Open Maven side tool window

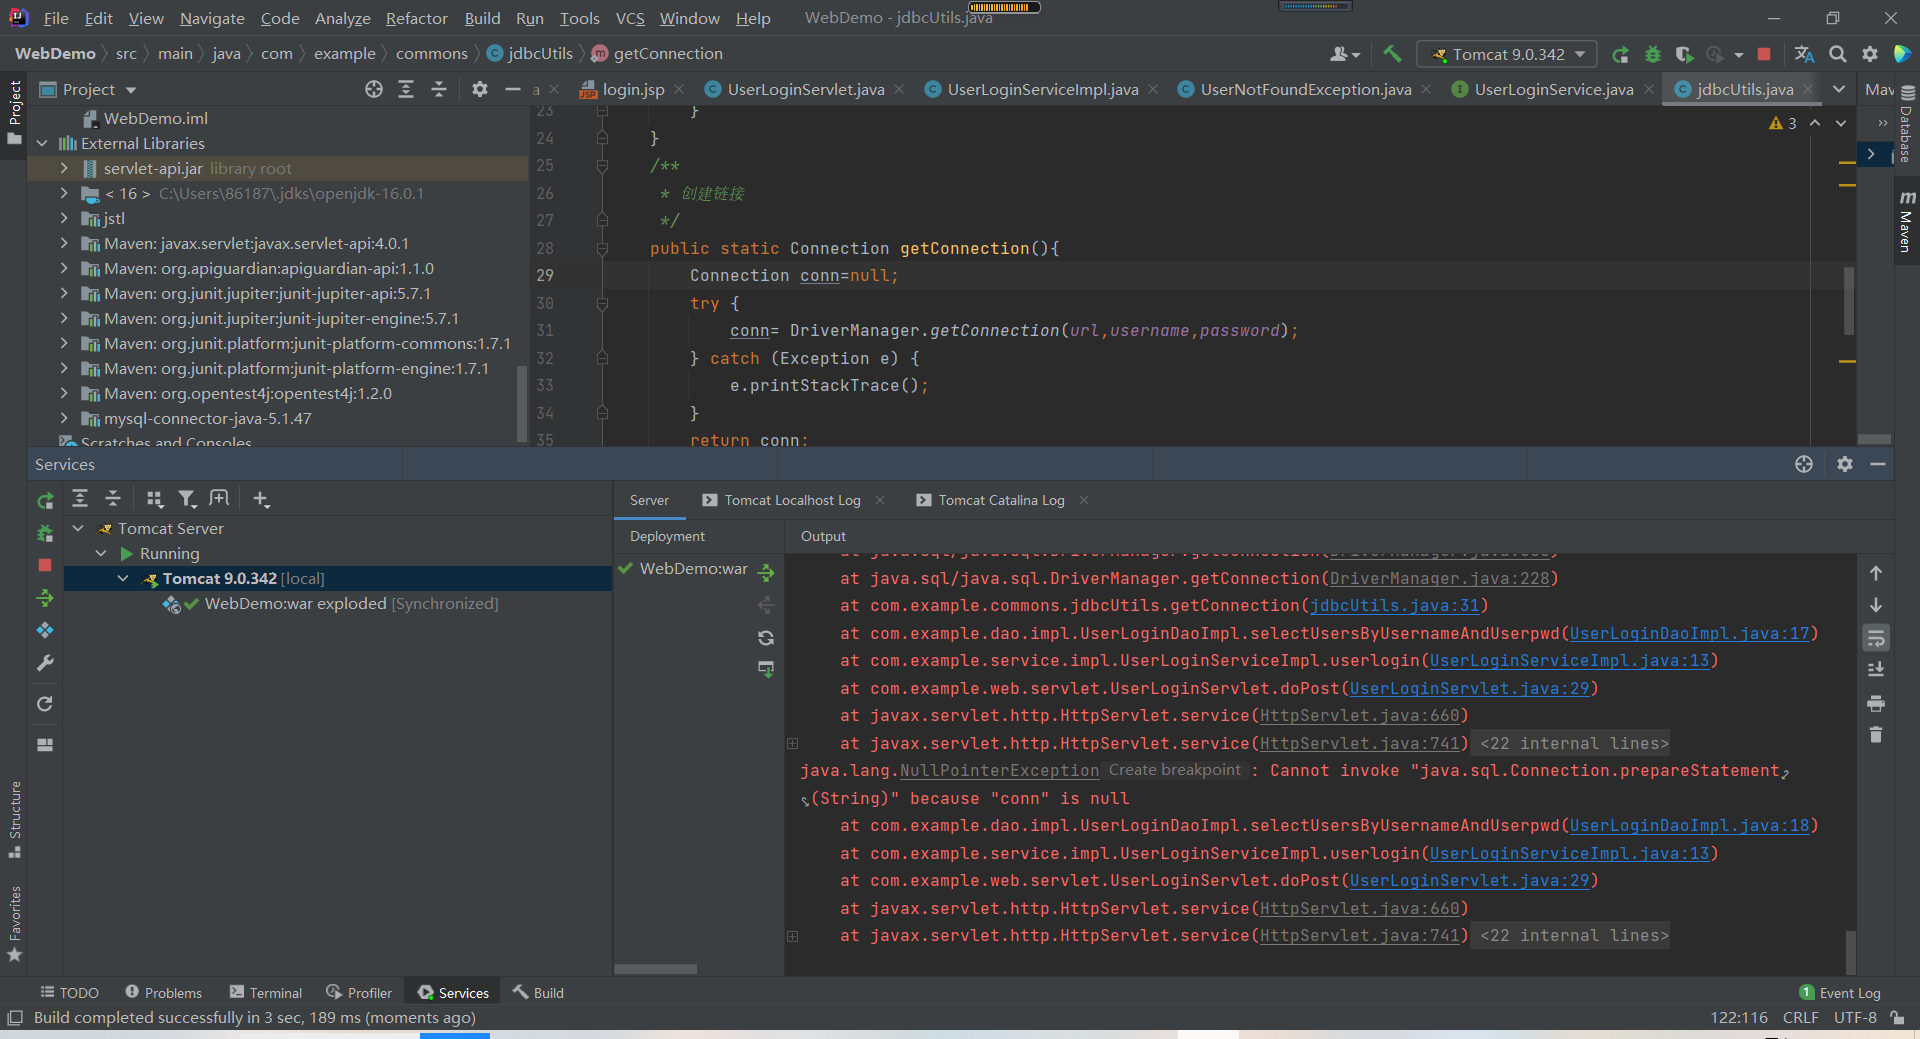[1906, 221]
